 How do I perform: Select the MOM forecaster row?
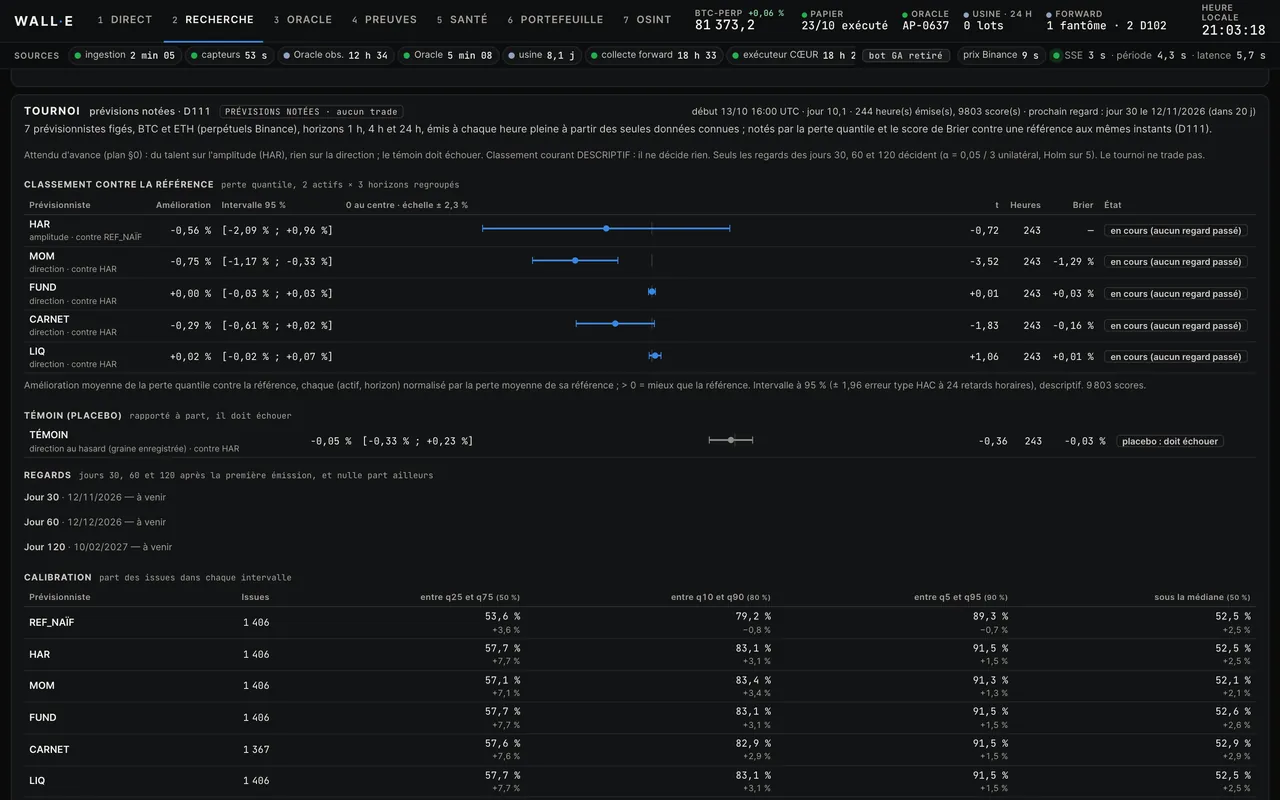[640, 262]
